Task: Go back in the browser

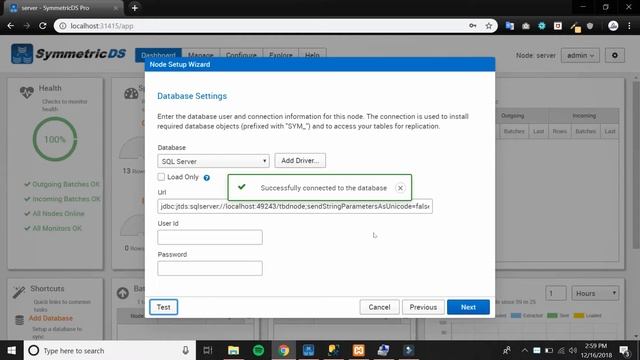Action: pyautogui.click(x=11, y=26)
